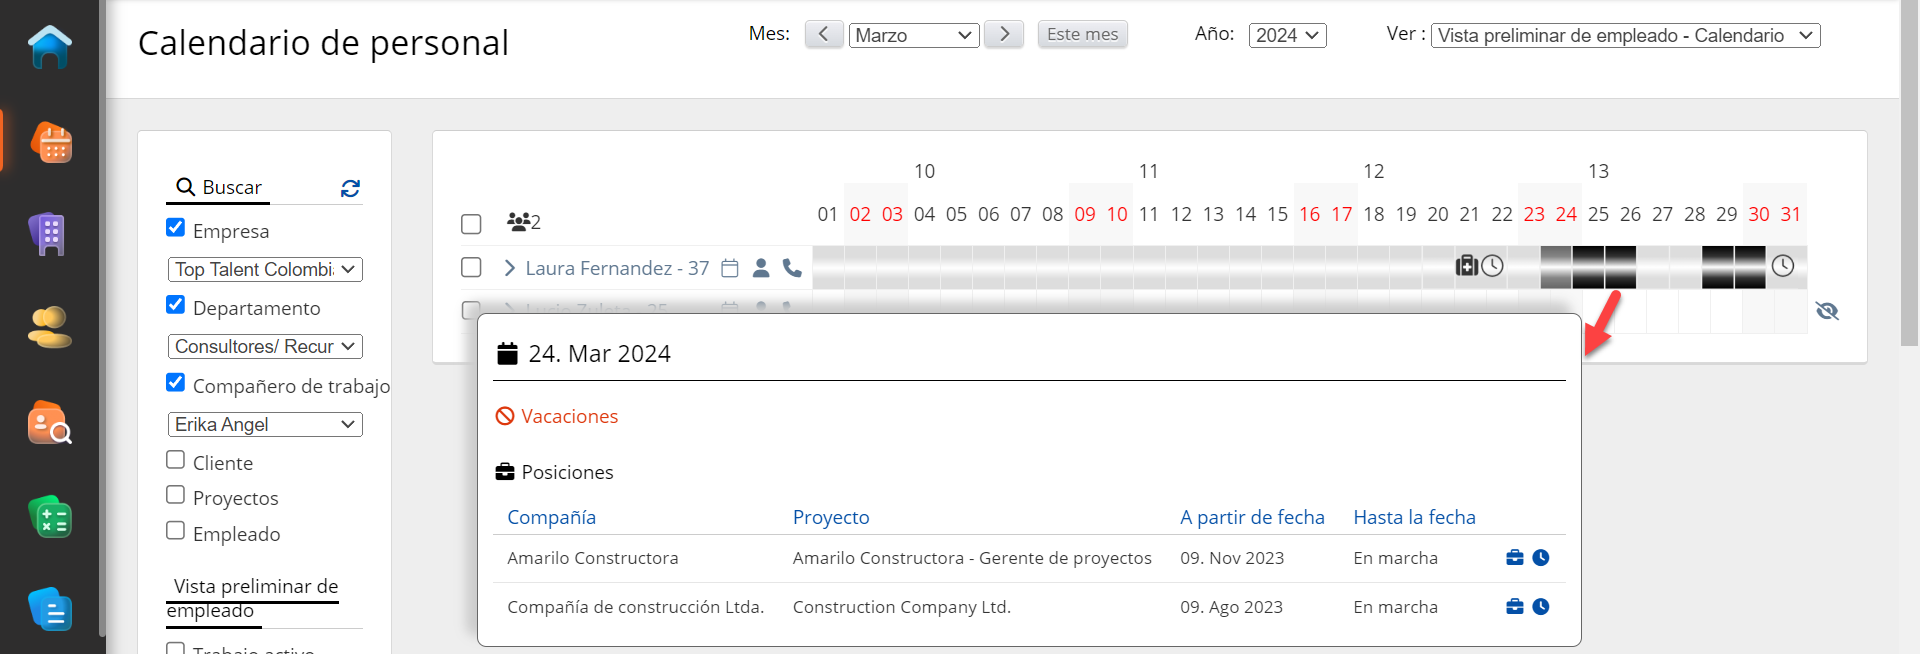Open the purple building sidebar icon
This screenshot has height=654, width=1920.
(49, 235)
